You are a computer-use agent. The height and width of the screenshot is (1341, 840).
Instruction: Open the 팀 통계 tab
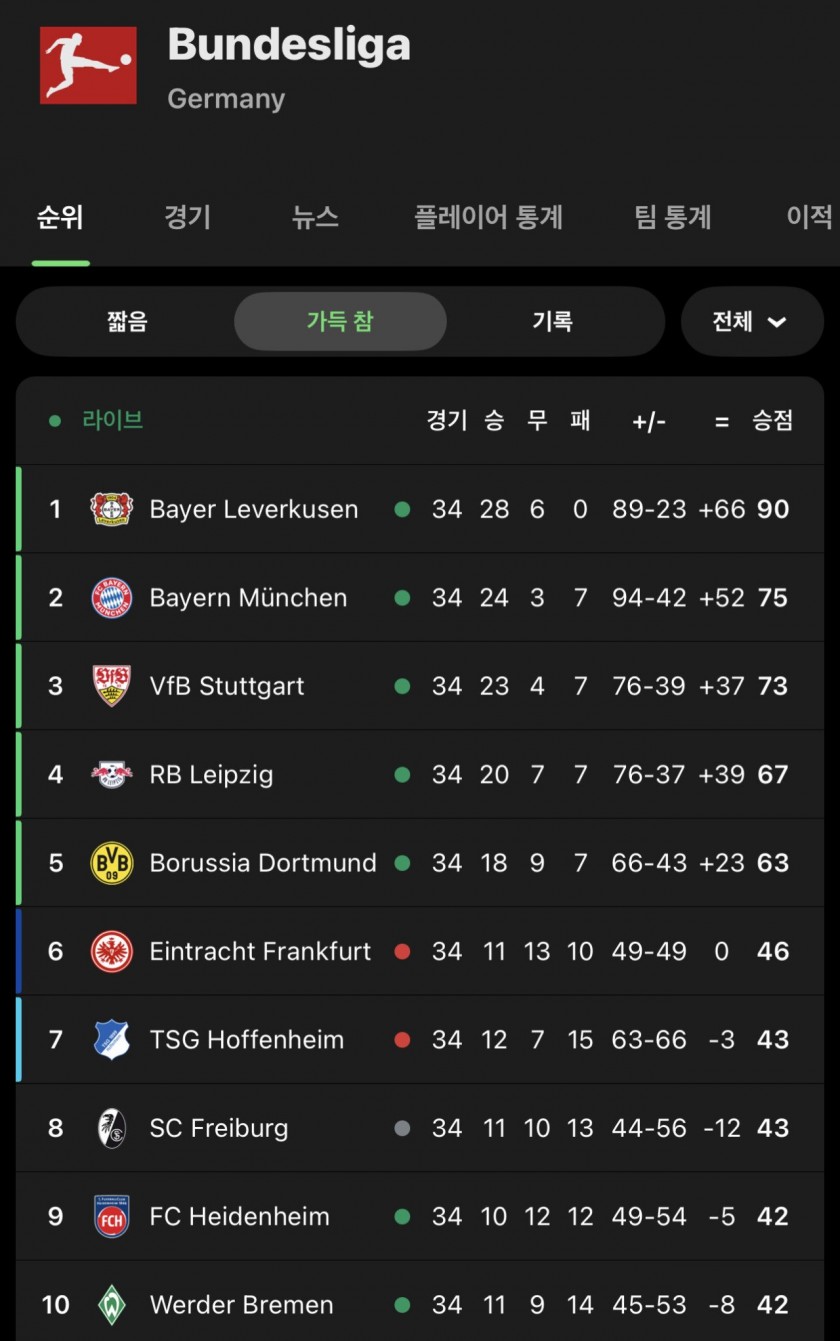tap(673, 217)
